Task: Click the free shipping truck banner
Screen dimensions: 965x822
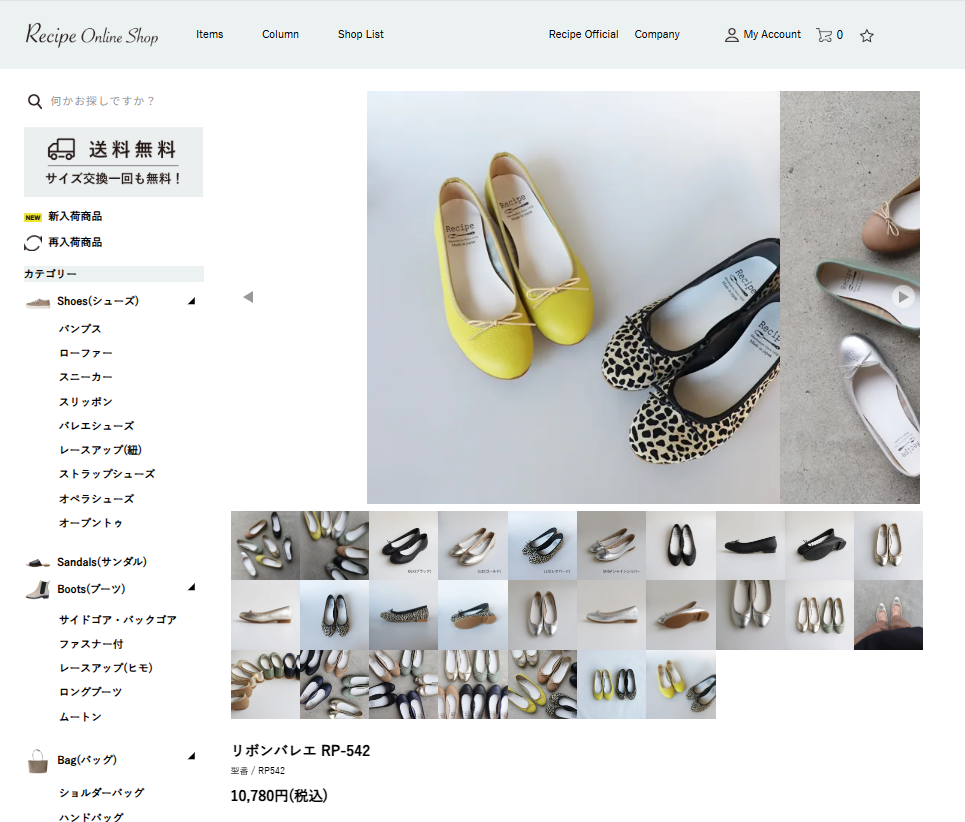Action: (x=113, y=162)
